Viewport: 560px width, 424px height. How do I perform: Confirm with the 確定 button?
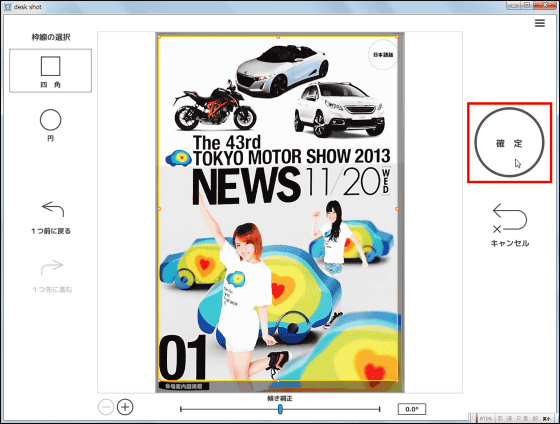tap(509, 142)
